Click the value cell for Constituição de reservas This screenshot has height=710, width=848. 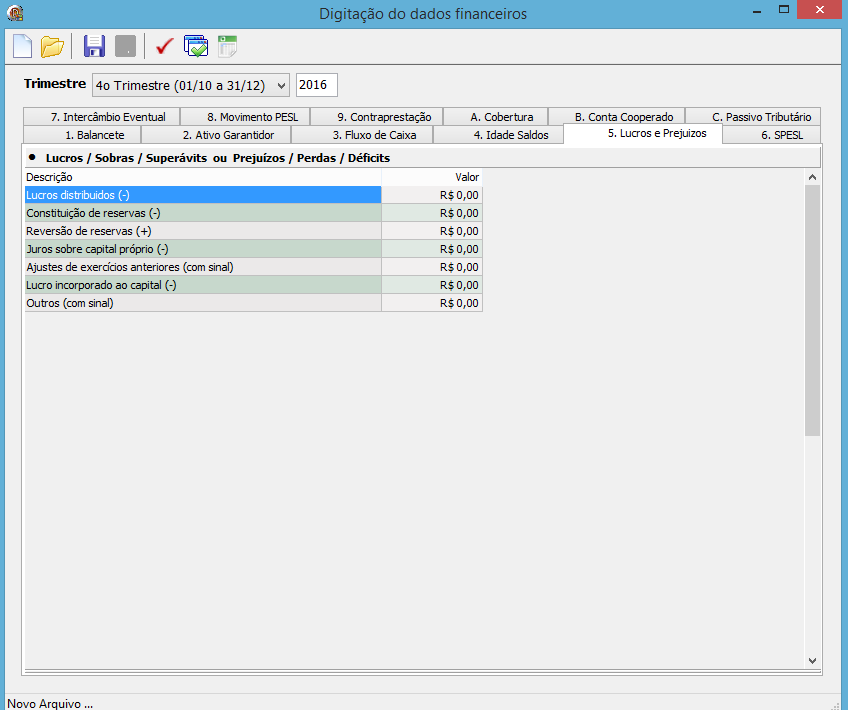(x=432, y=213)
